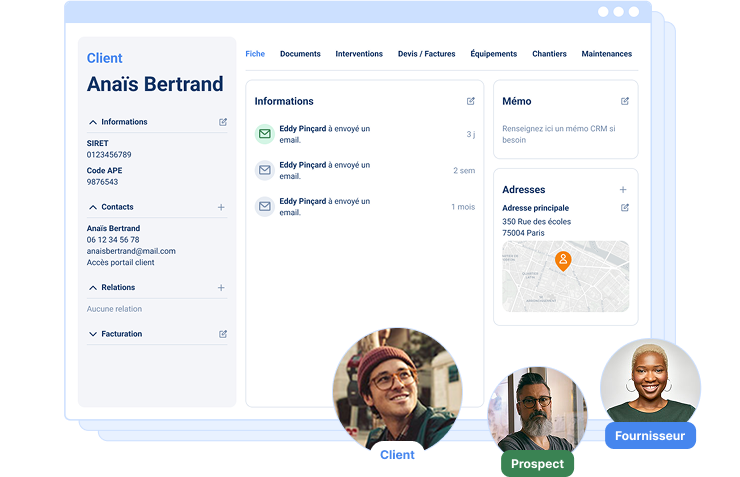Edit the Facturation section

coord(223,334)
